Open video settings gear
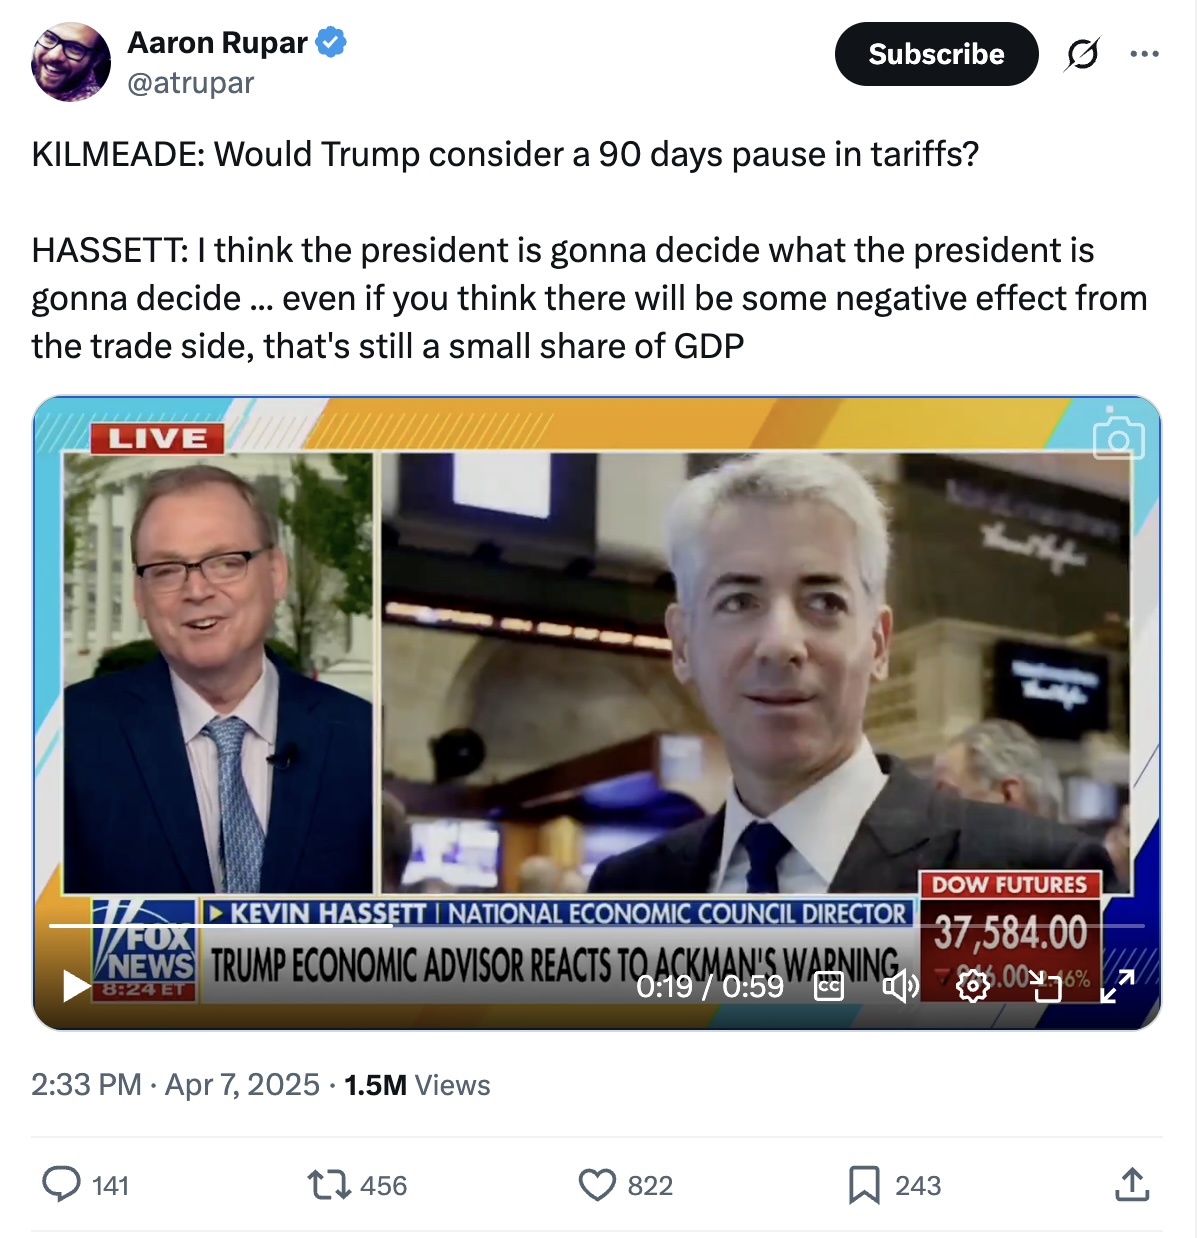Image resolution: width=1198 pixels, height=1238 pixels. pos(972,987)
